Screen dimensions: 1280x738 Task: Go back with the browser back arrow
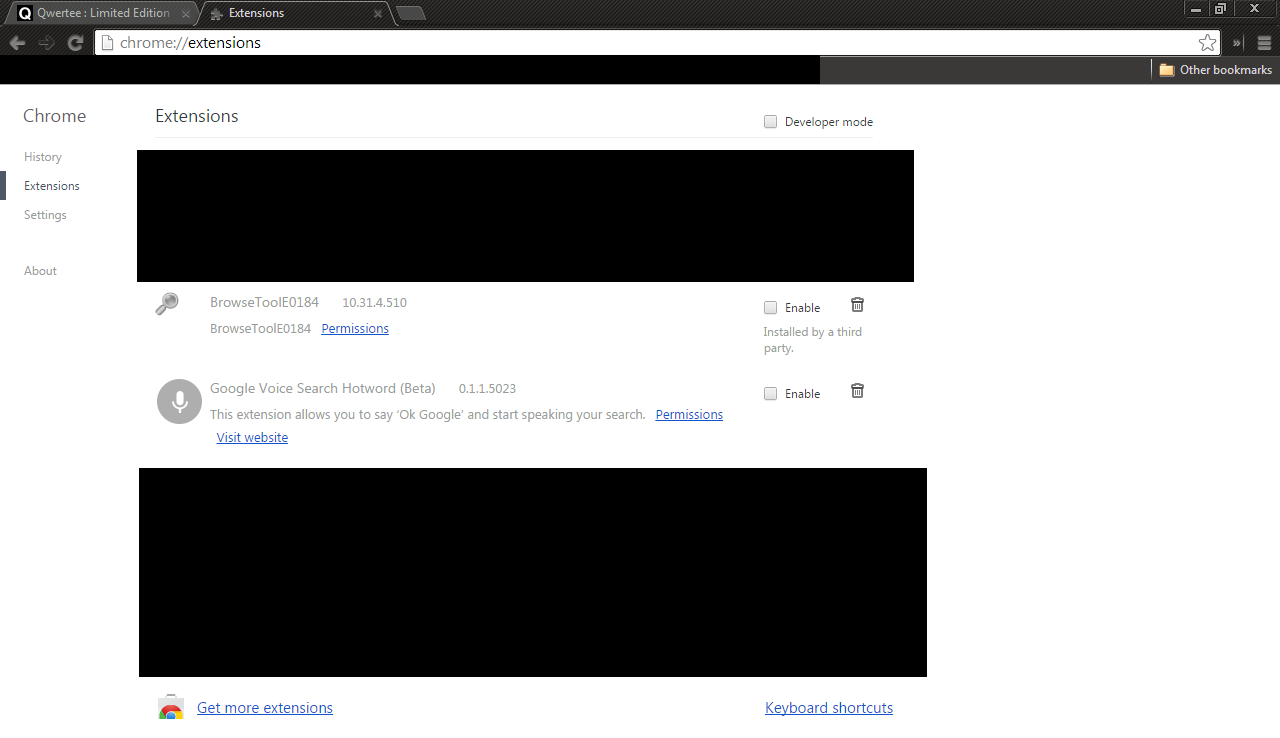[x=17, y=43]
